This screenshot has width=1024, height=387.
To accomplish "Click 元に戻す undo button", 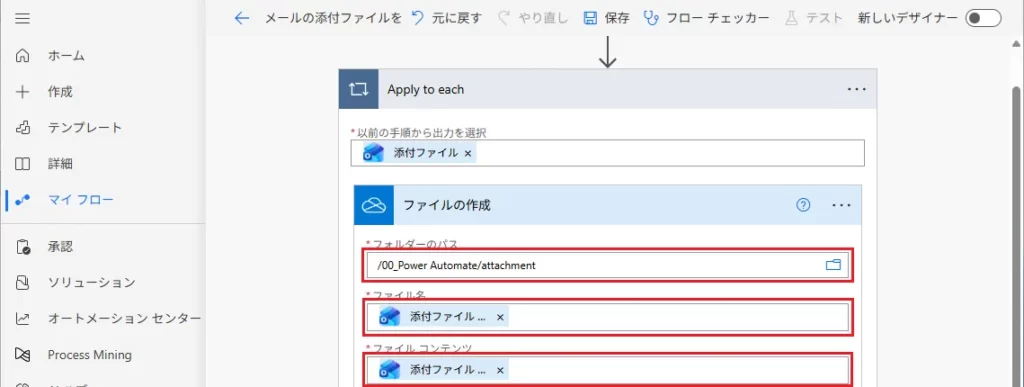I will tap(447, 18).
